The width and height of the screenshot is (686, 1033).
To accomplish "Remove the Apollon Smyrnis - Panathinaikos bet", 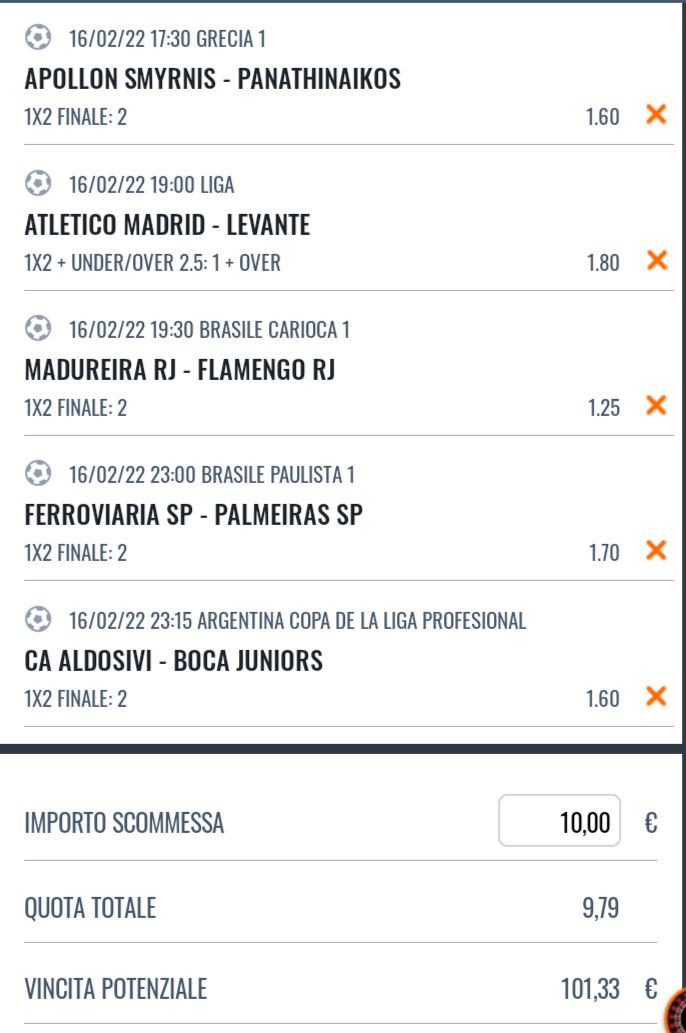I will [656, 115].
